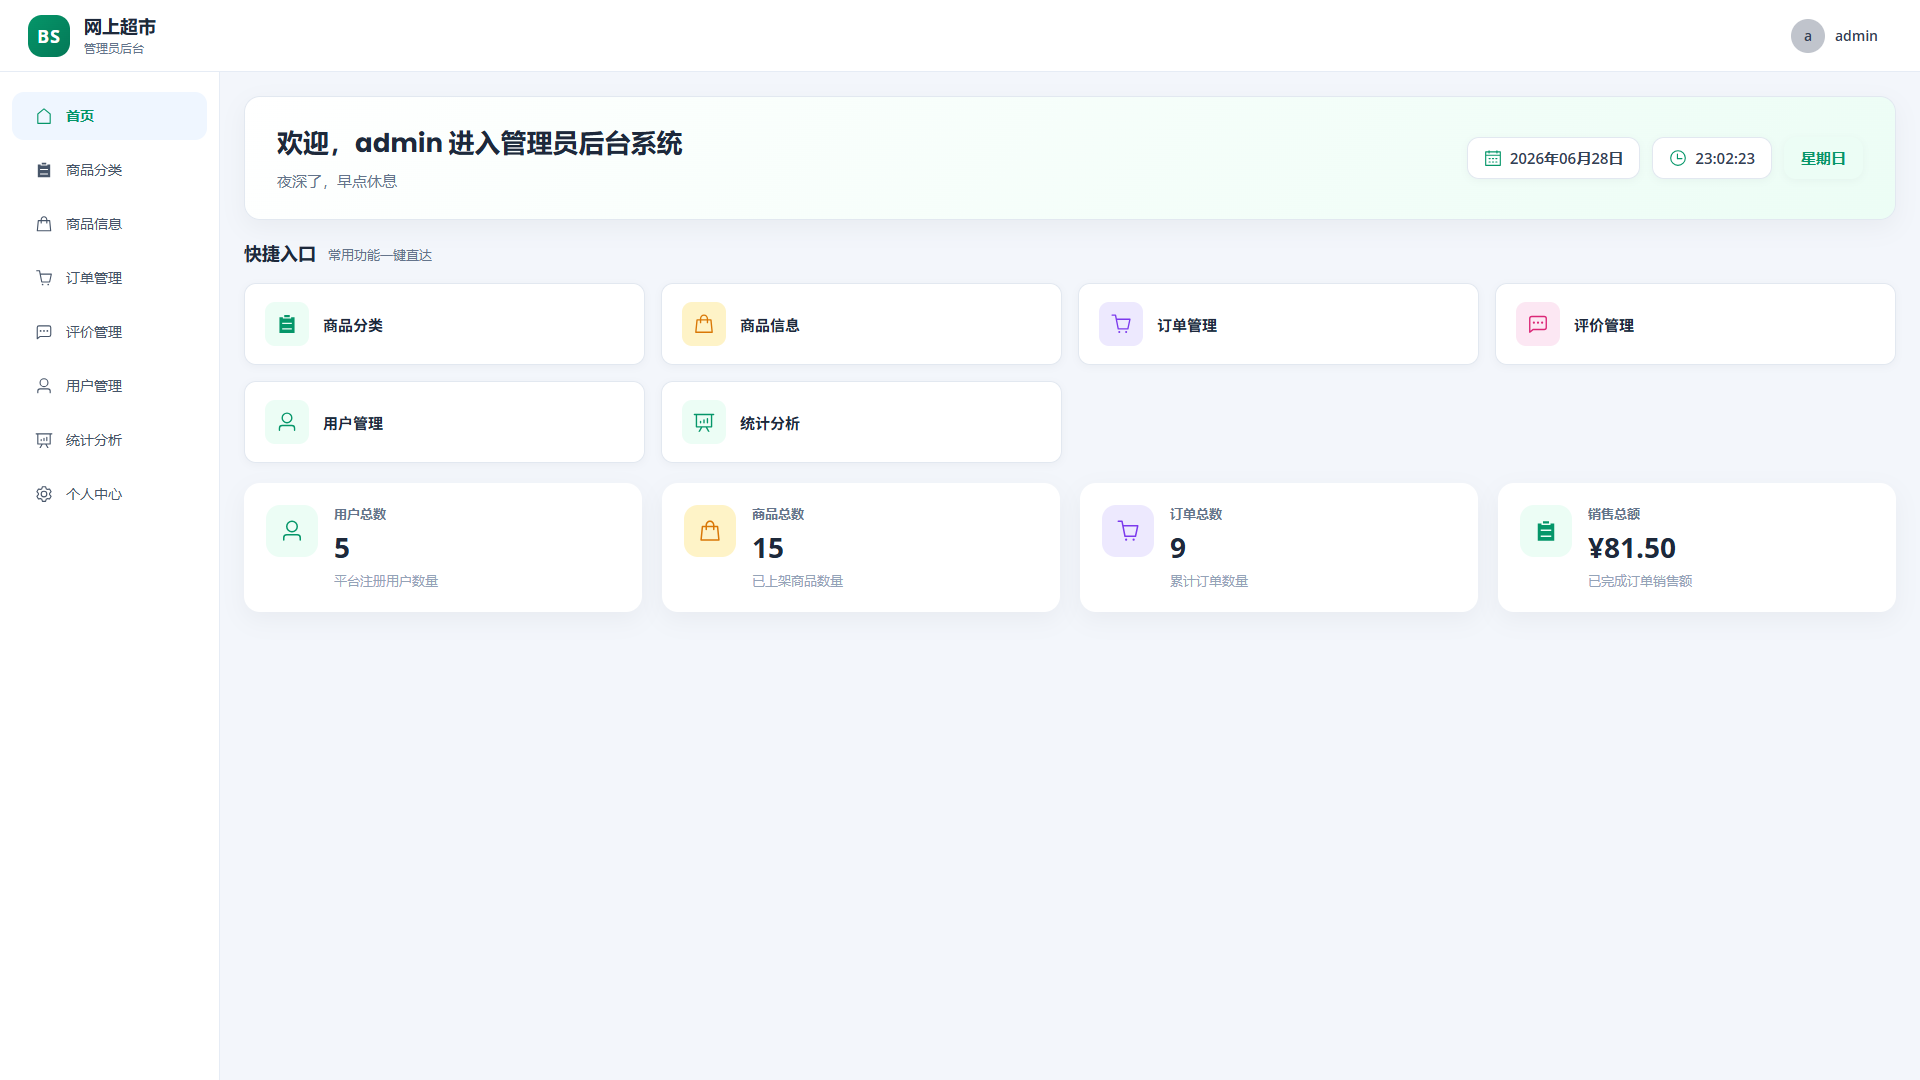
Task: Open the 统计分析 quick entry card
Action: click(x=861, y=422)
